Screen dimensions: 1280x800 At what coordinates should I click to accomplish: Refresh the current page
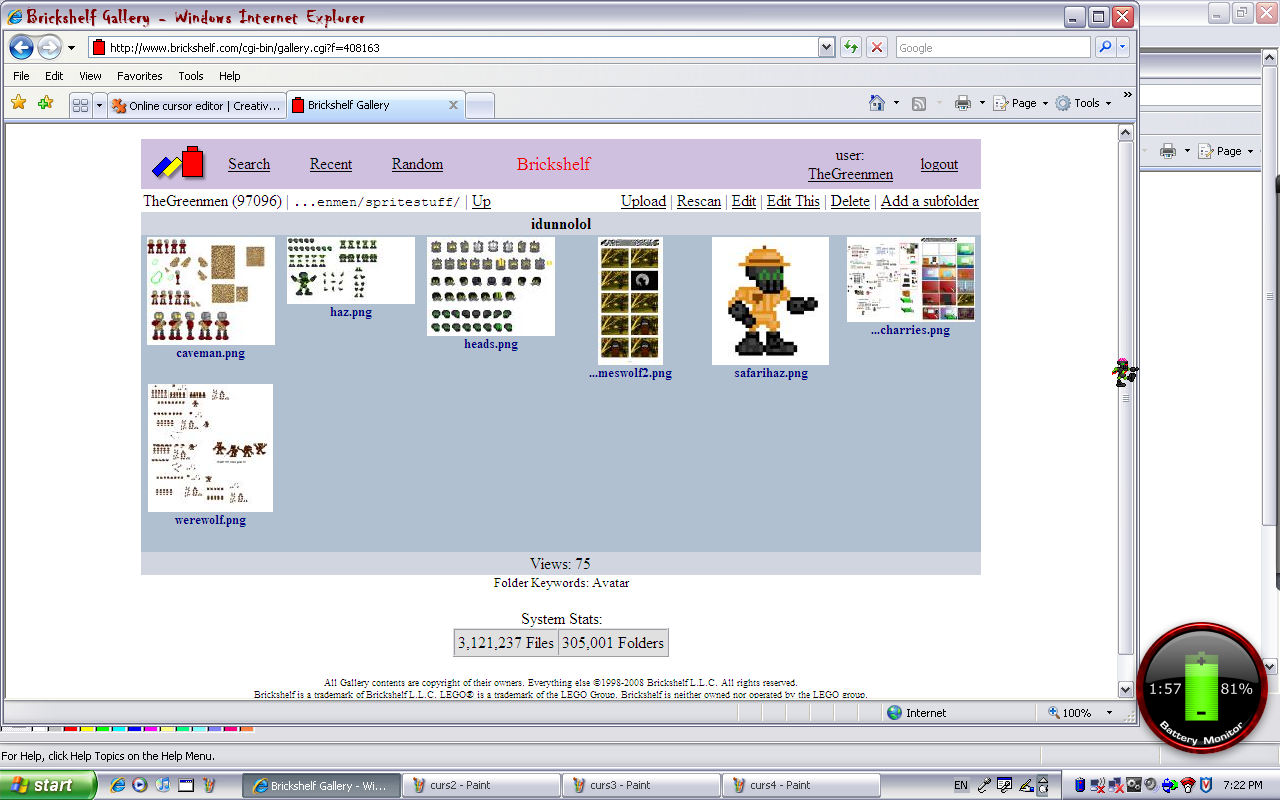tap(851, 46)
